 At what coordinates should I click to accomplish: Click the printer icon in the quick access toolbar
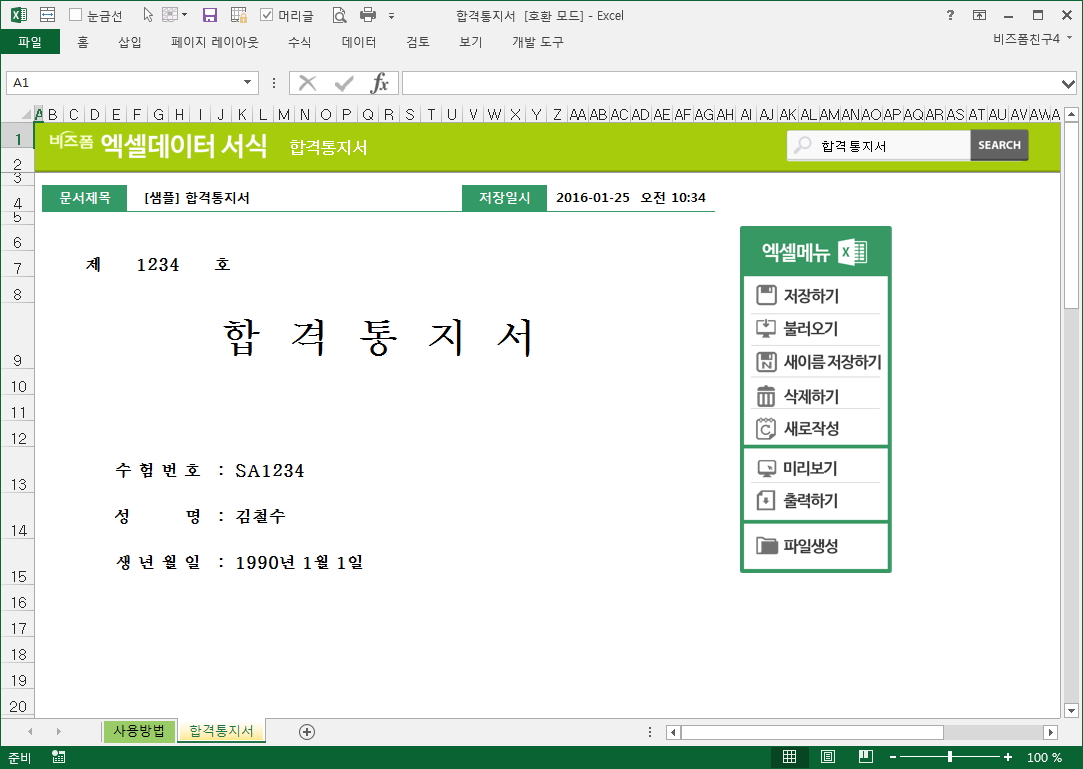pos(367,15)
